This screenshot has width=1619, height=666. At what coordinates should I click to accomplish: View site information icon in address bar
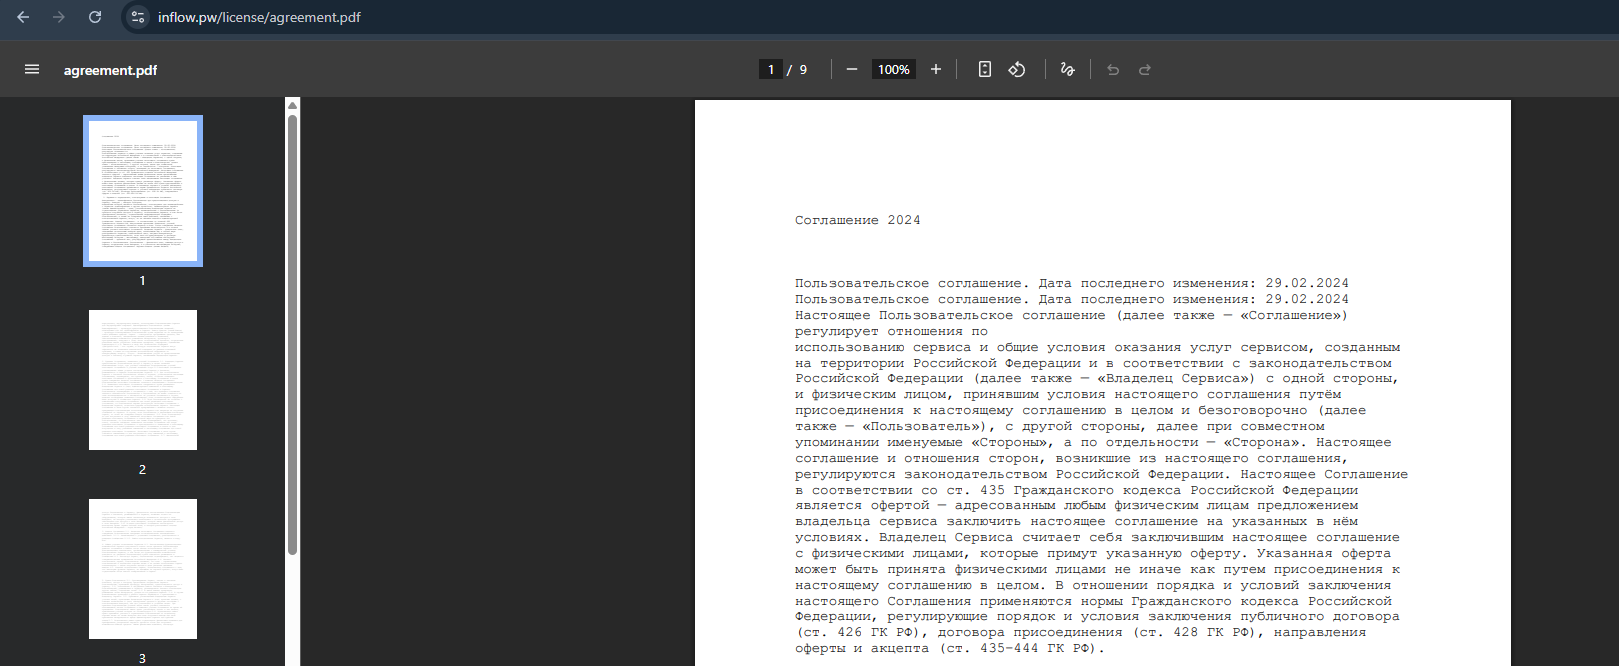(x=139, y=17)
